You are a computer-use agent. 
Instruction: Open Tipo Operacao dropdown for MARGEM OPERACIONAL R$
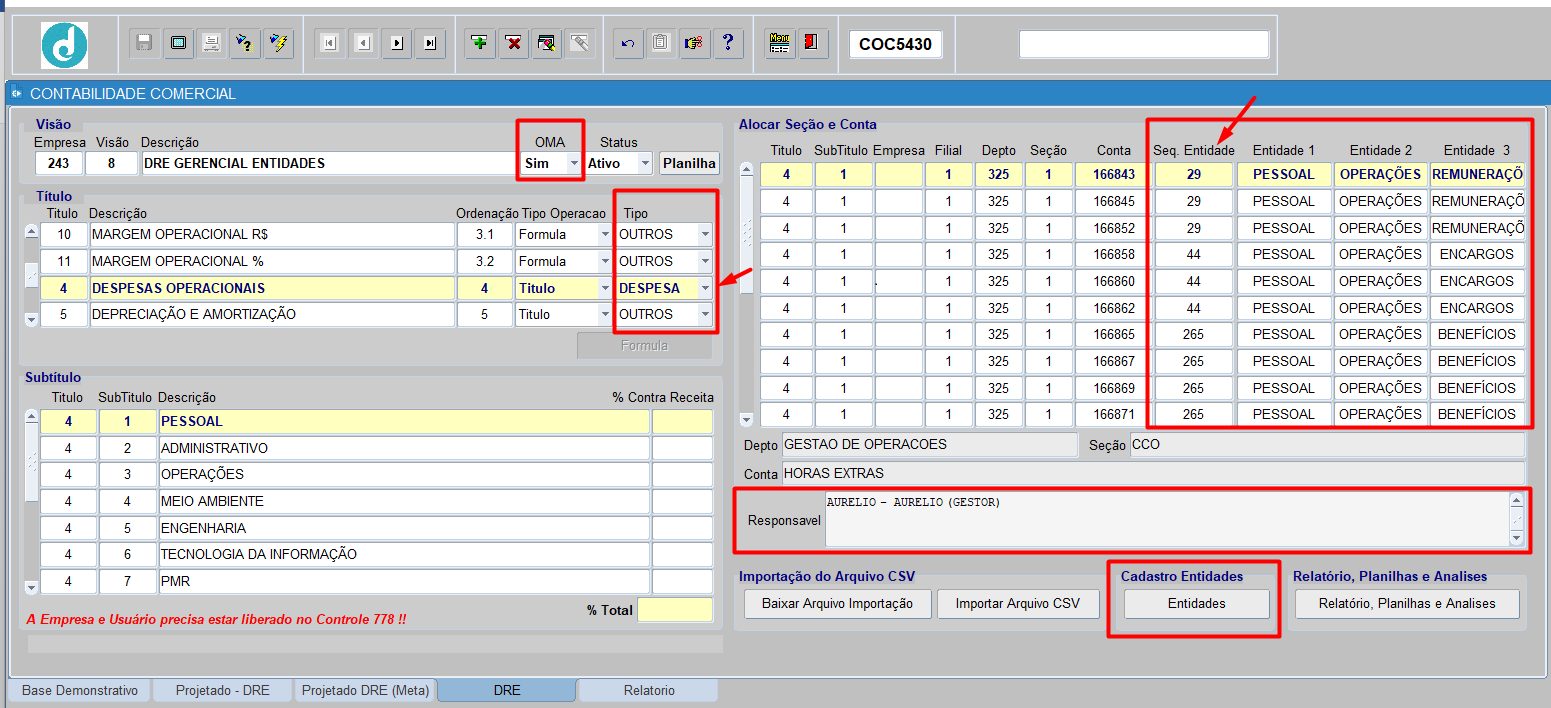[x=603, y=234]
